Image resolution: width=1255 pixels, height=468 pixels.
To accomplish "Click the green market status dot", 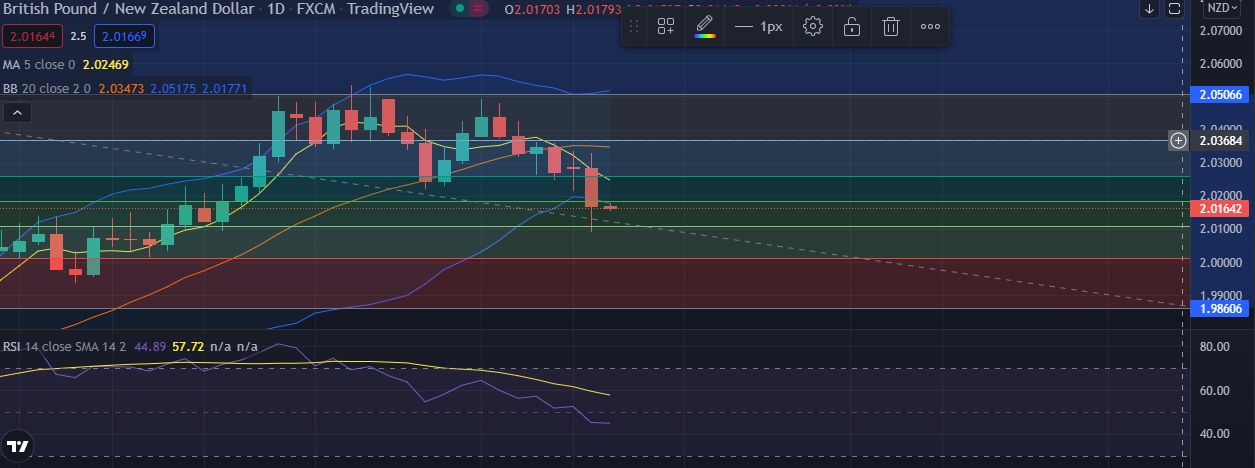I will (458, 9).
